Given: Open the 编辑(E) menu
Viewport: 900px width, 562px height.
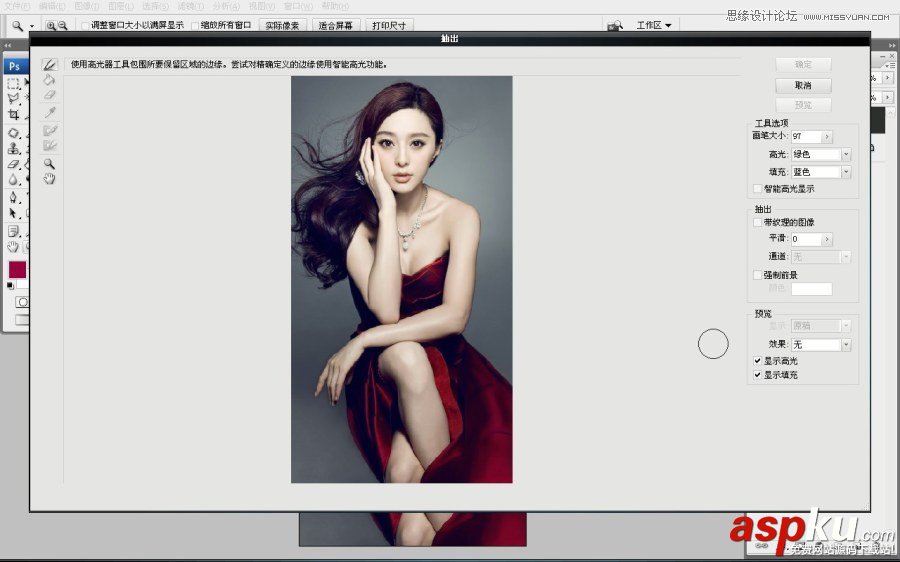Looking at the screenshot, I should (x=52, y=6).
